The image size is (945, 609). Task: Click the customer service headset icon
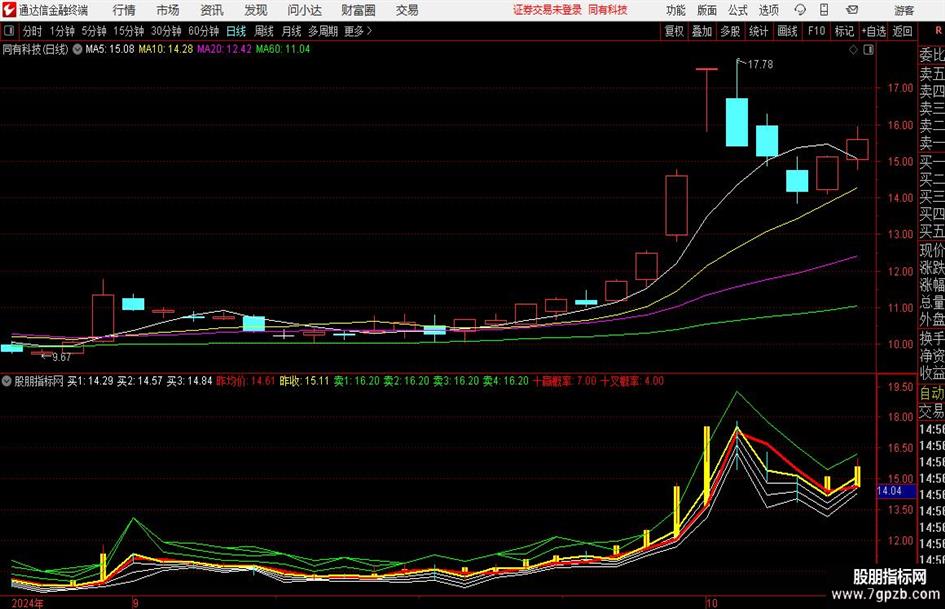point(800,10)
